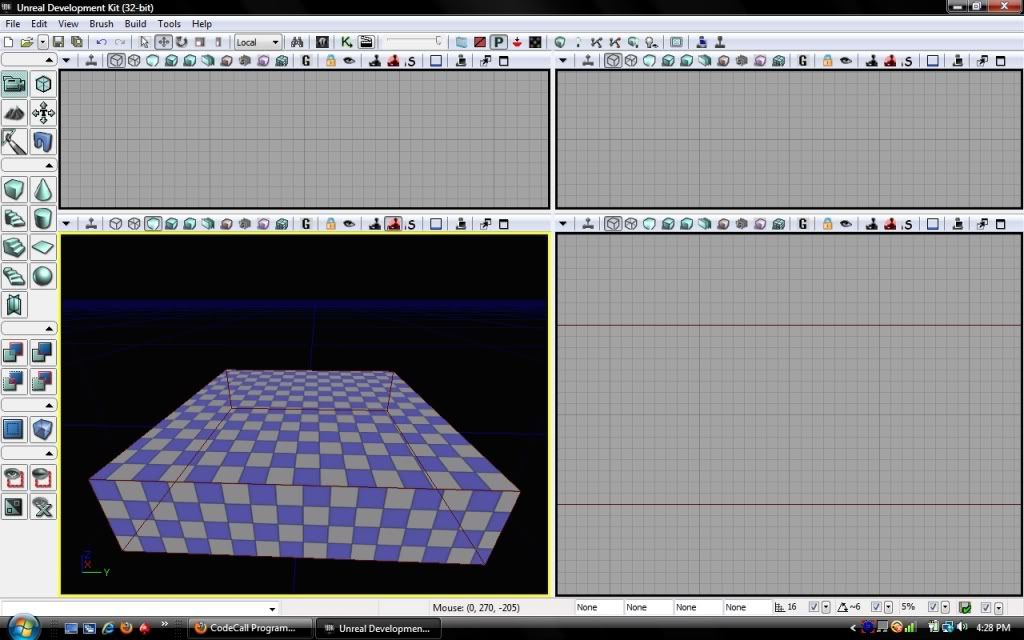Open the Kismet editor from toolbar

346,42
